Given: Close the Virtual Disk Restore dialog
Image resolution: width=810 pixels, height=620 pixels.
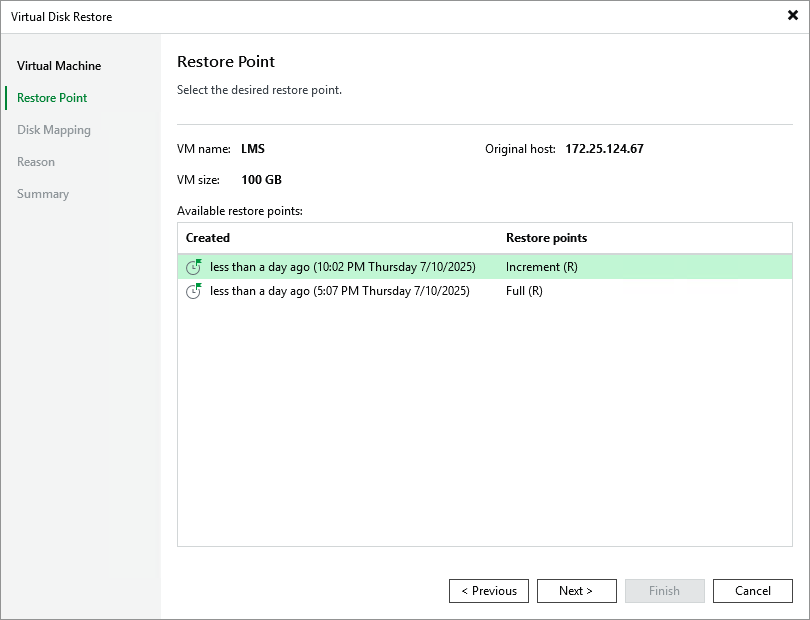Looking at the screenshot, I should [792, 15].
